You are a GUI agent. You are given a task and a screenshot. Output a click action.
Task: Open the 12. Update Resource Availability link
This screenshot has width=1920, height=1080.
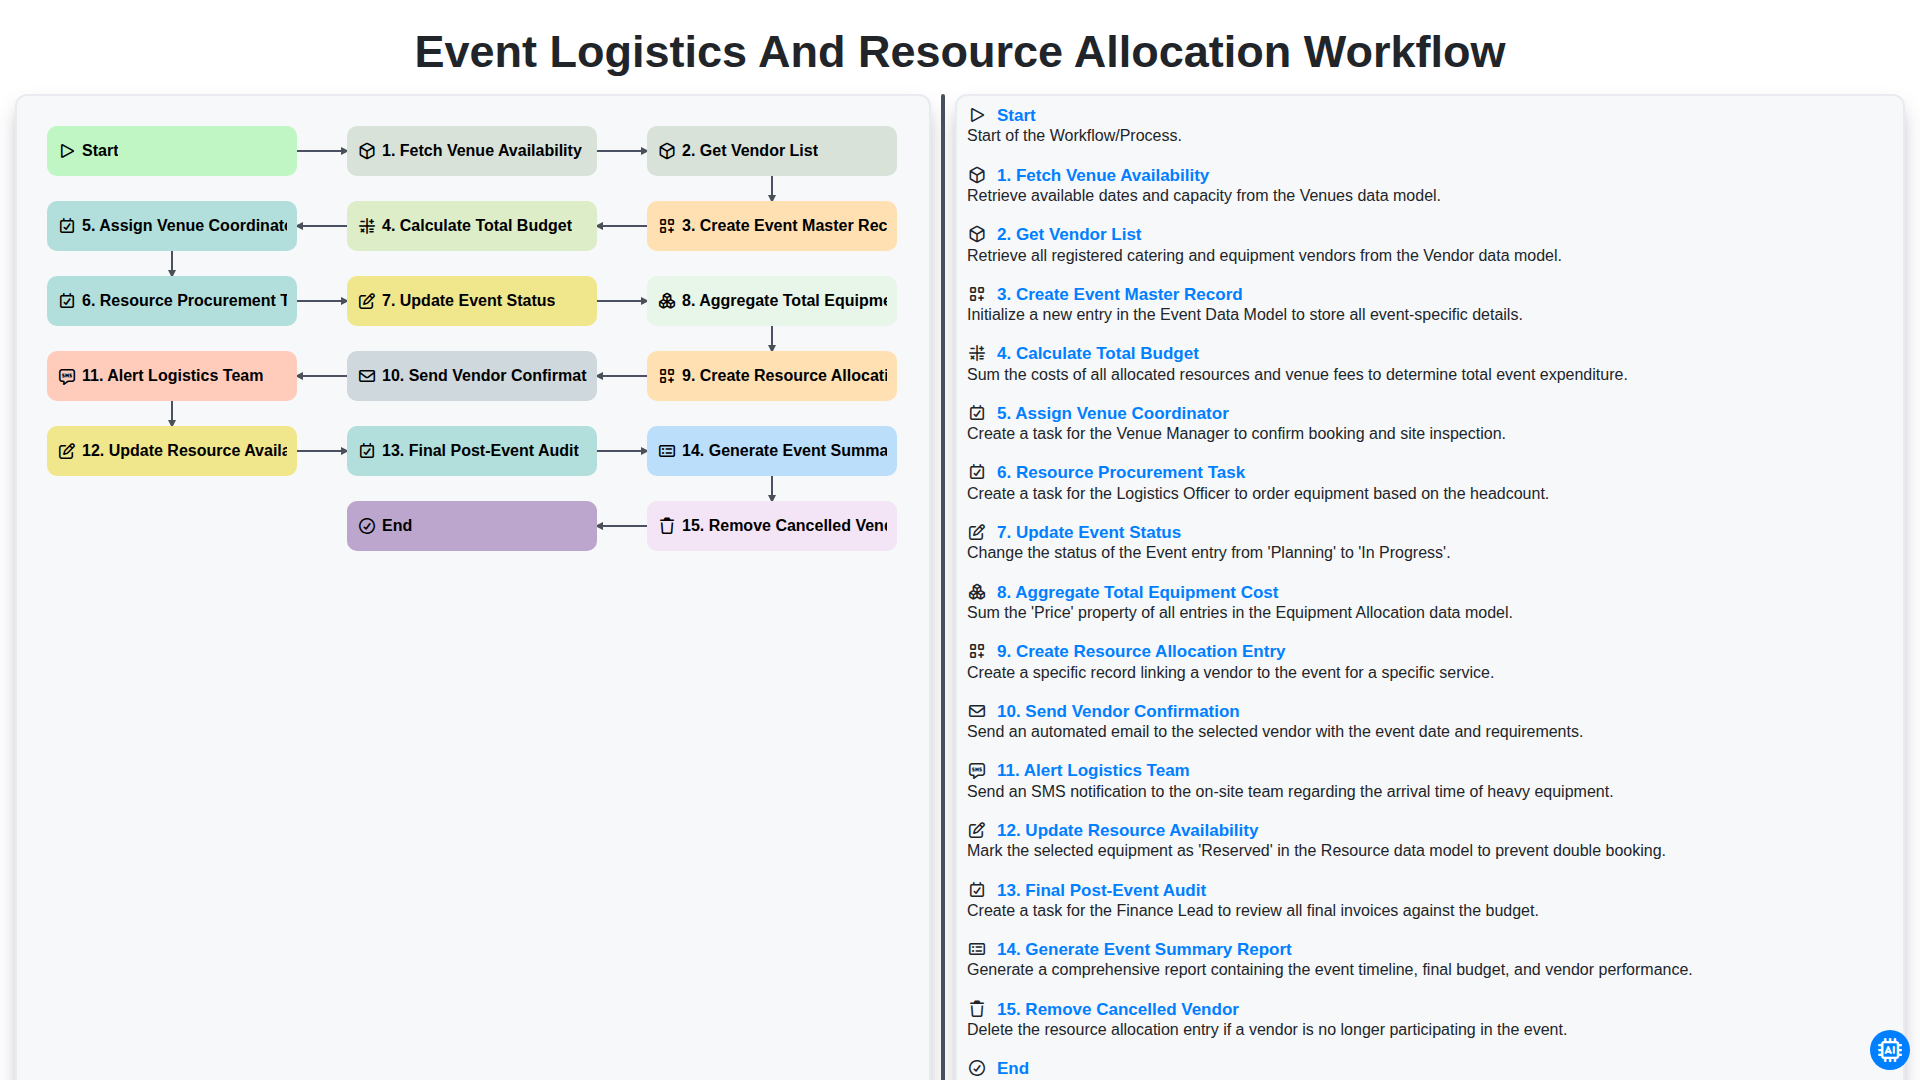1127,830
